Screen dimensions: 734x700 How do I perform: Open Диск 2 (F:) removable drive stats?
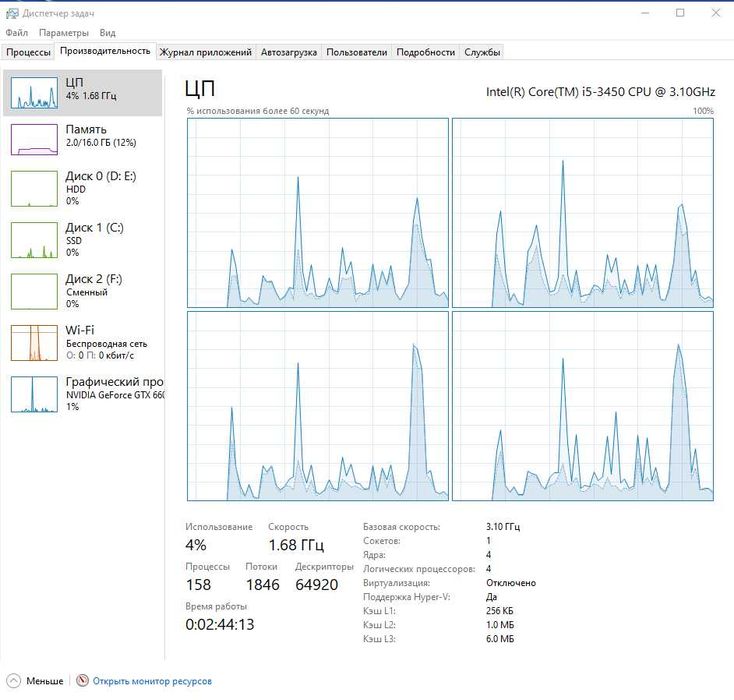tap(83, 291)
